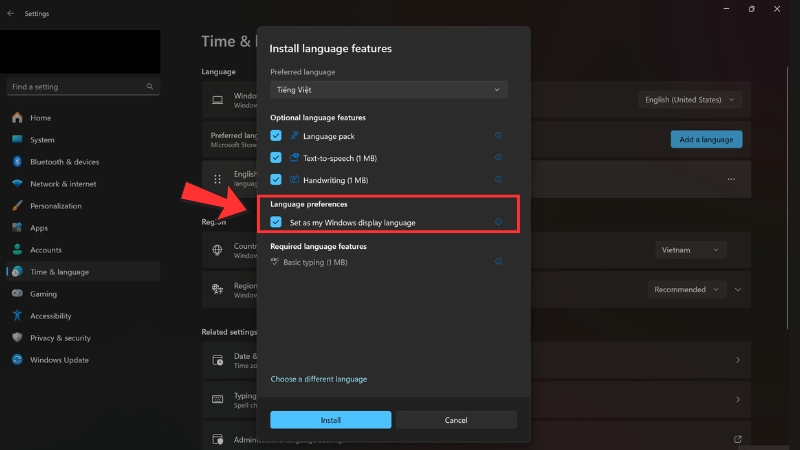
Task: Click the info icon beside Handwriting
Action: (498, 180)
